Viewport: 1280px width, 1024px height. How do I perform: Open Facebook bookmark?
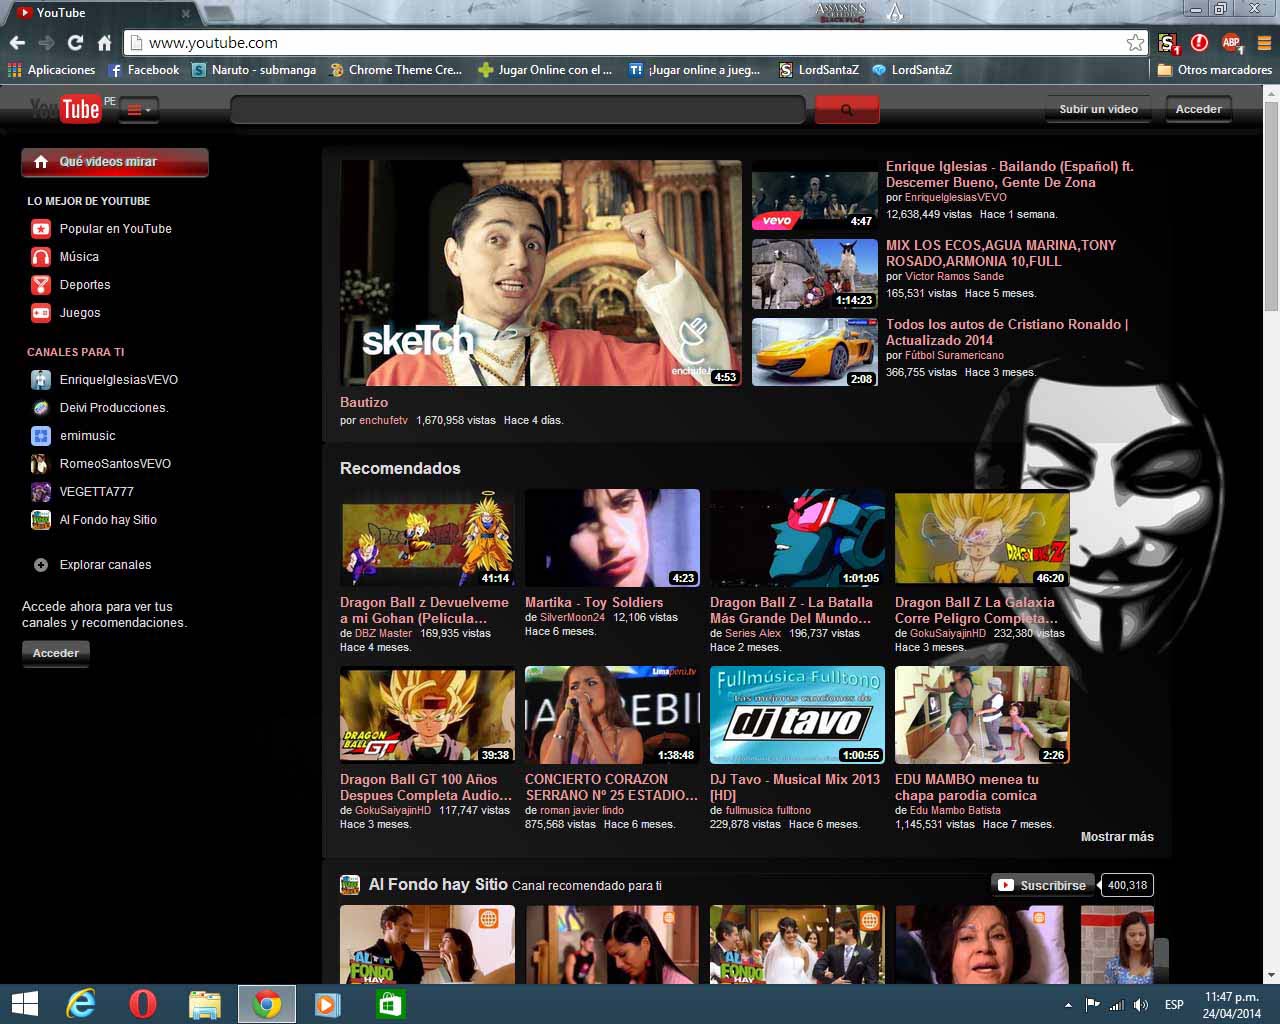coord(144,70)
